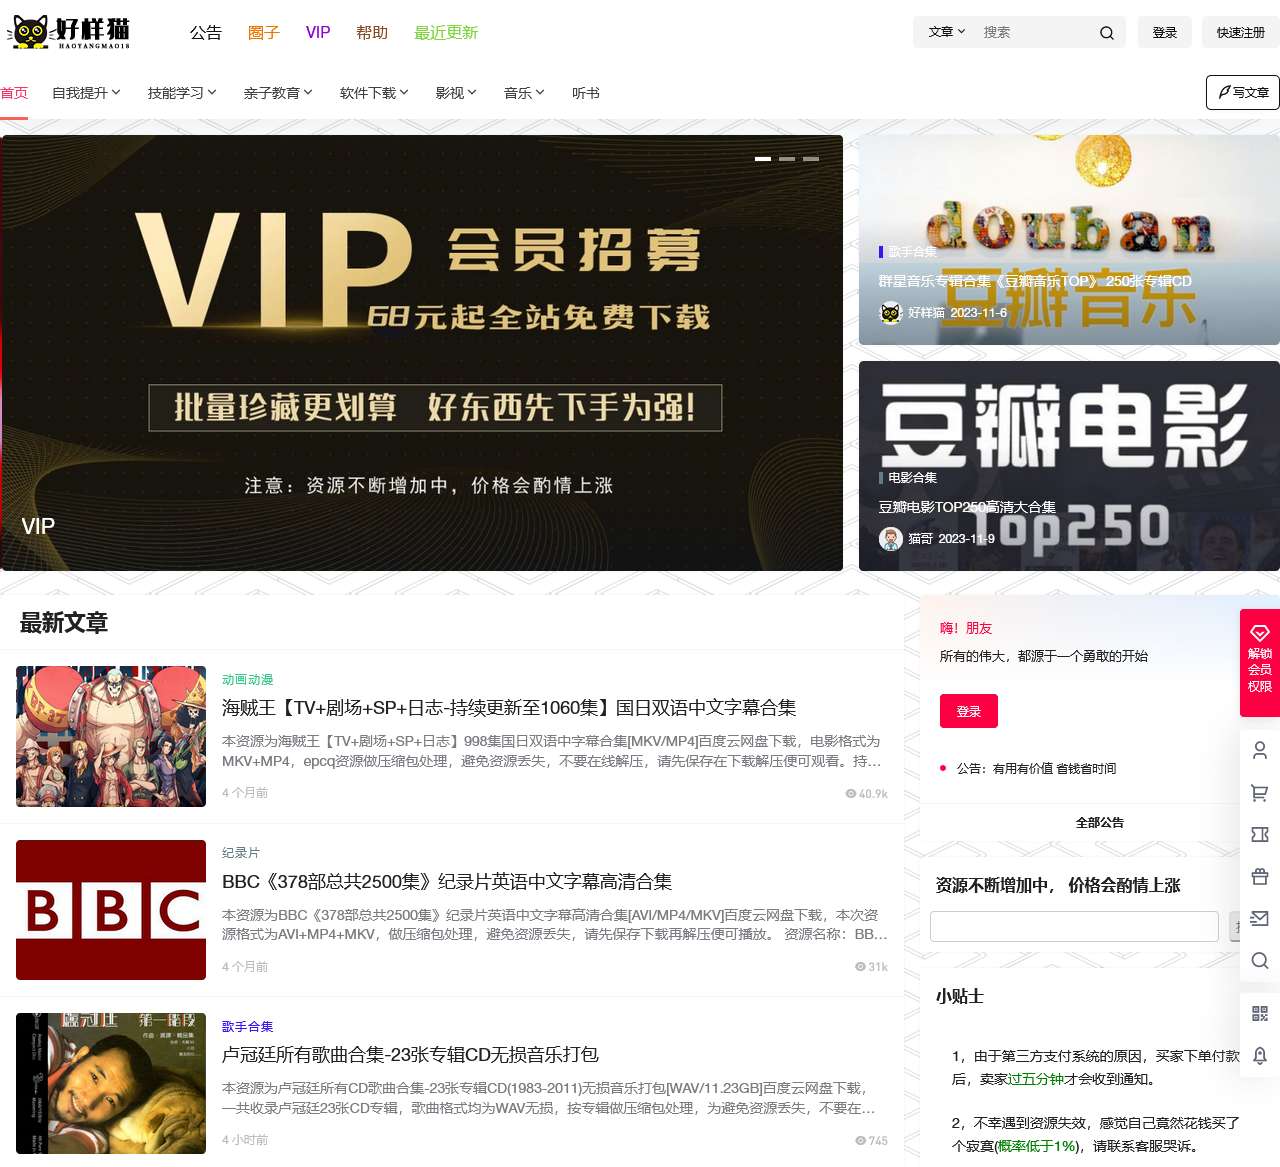Click the 过五分钟 highlighted link in tips

(1035, 1079)
